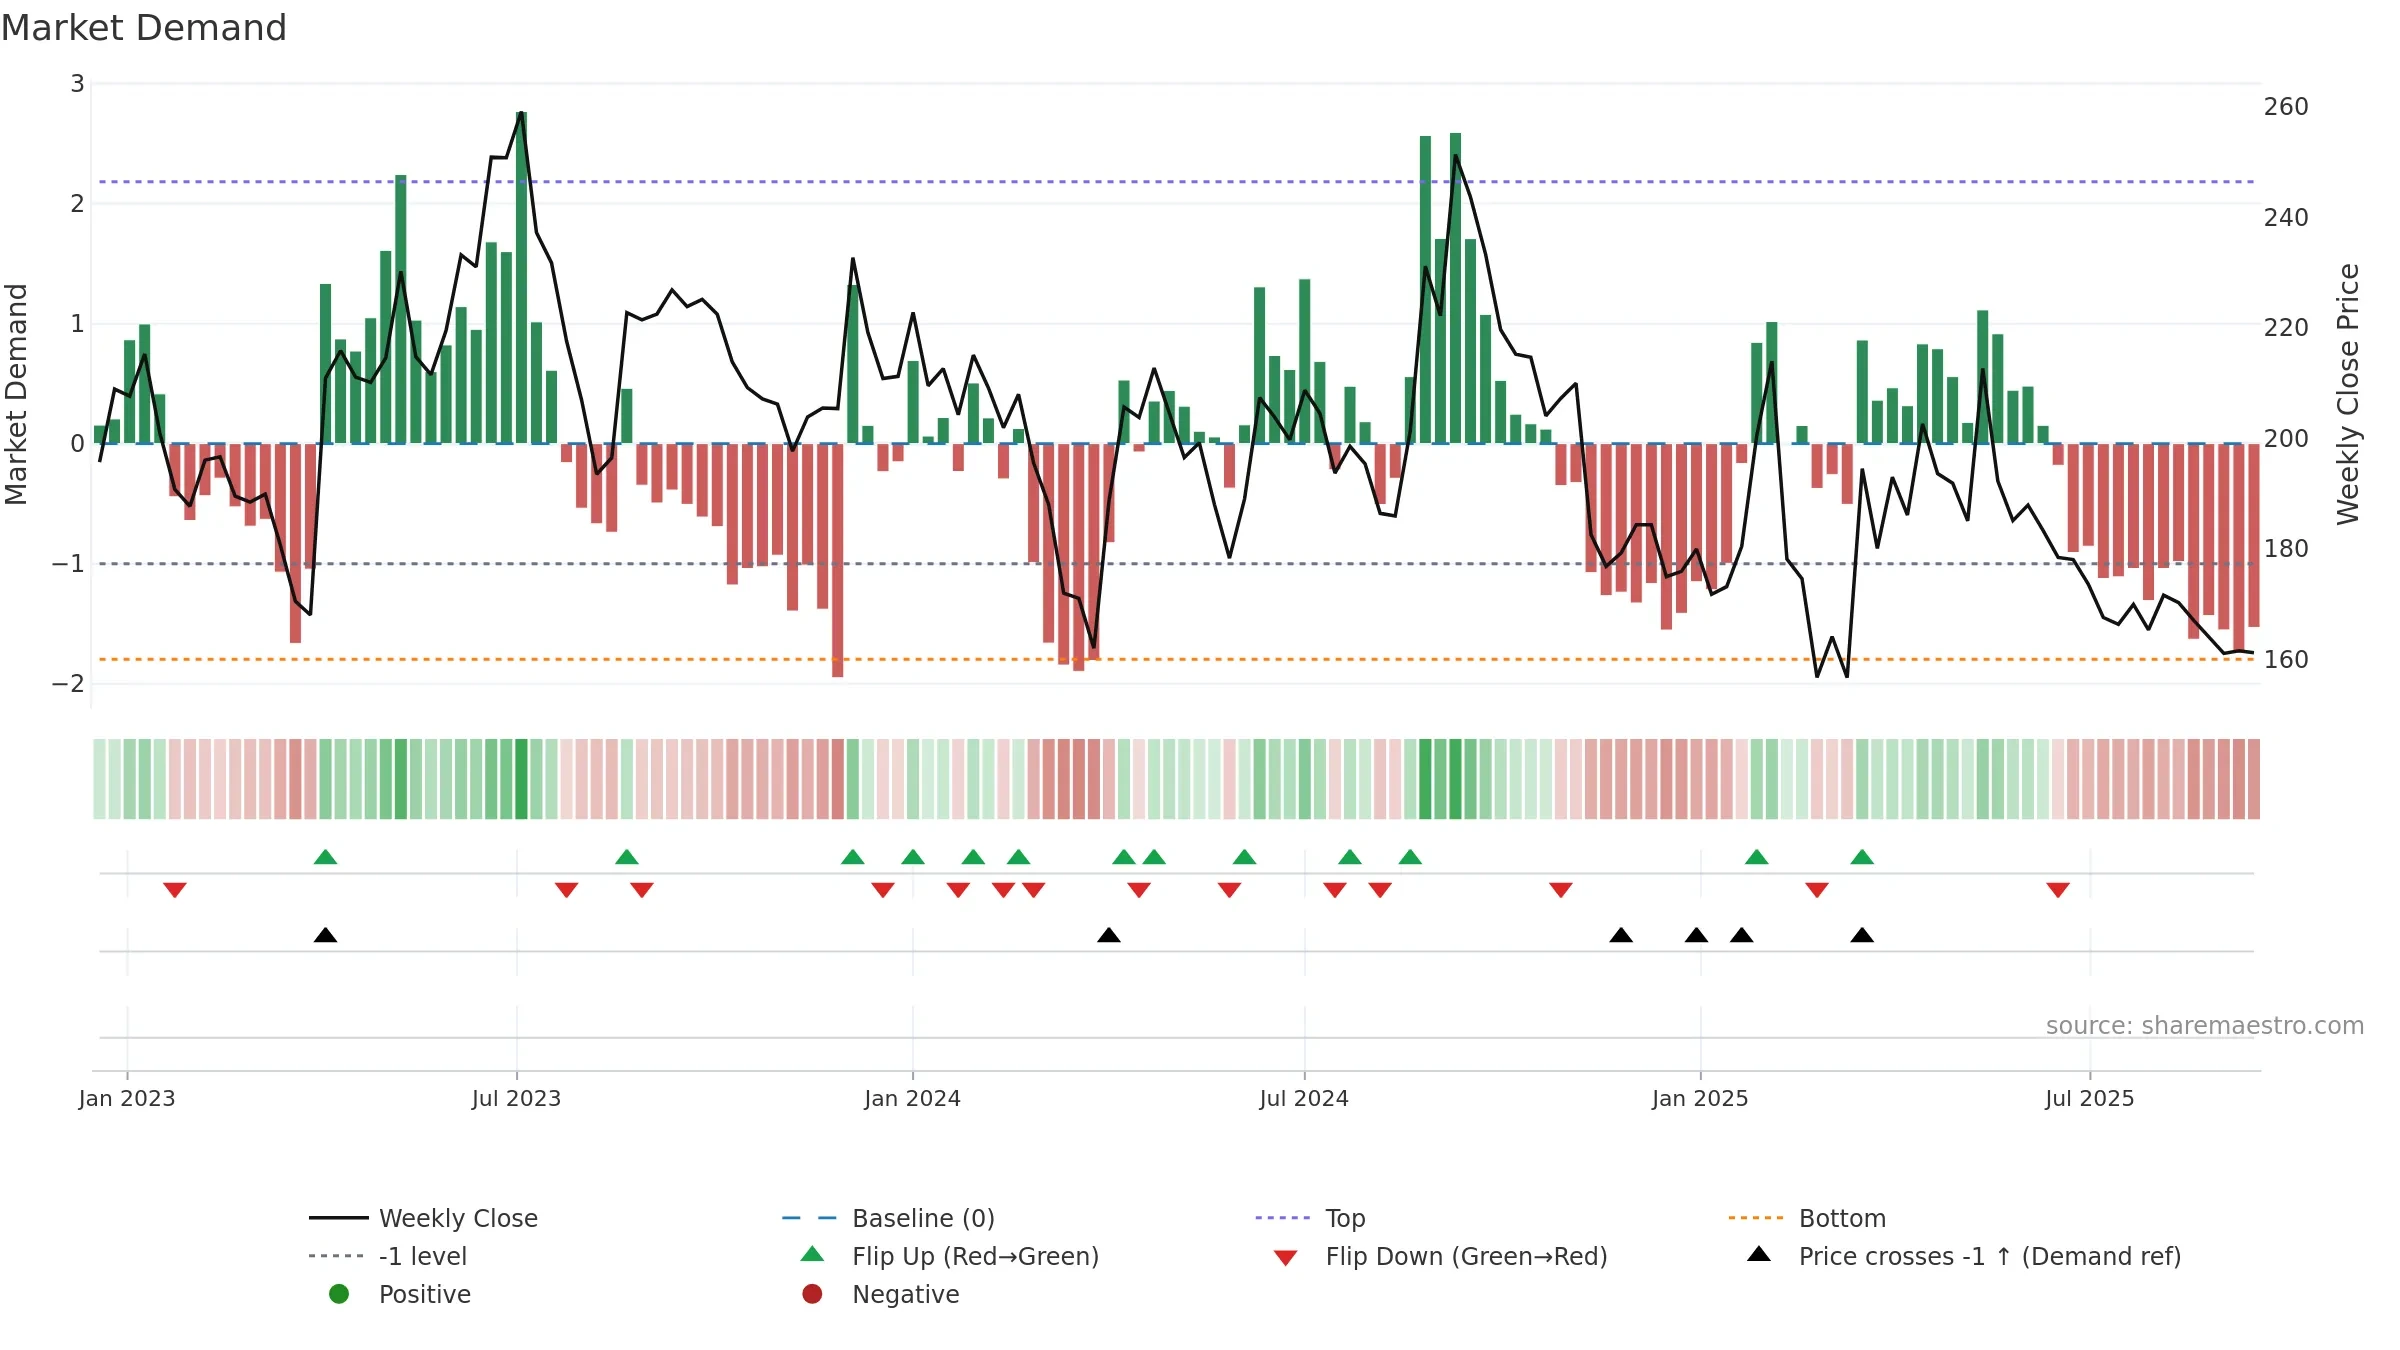
Task: Click the red flip-down marker nearest Jul 2025
Action: 2058,890
